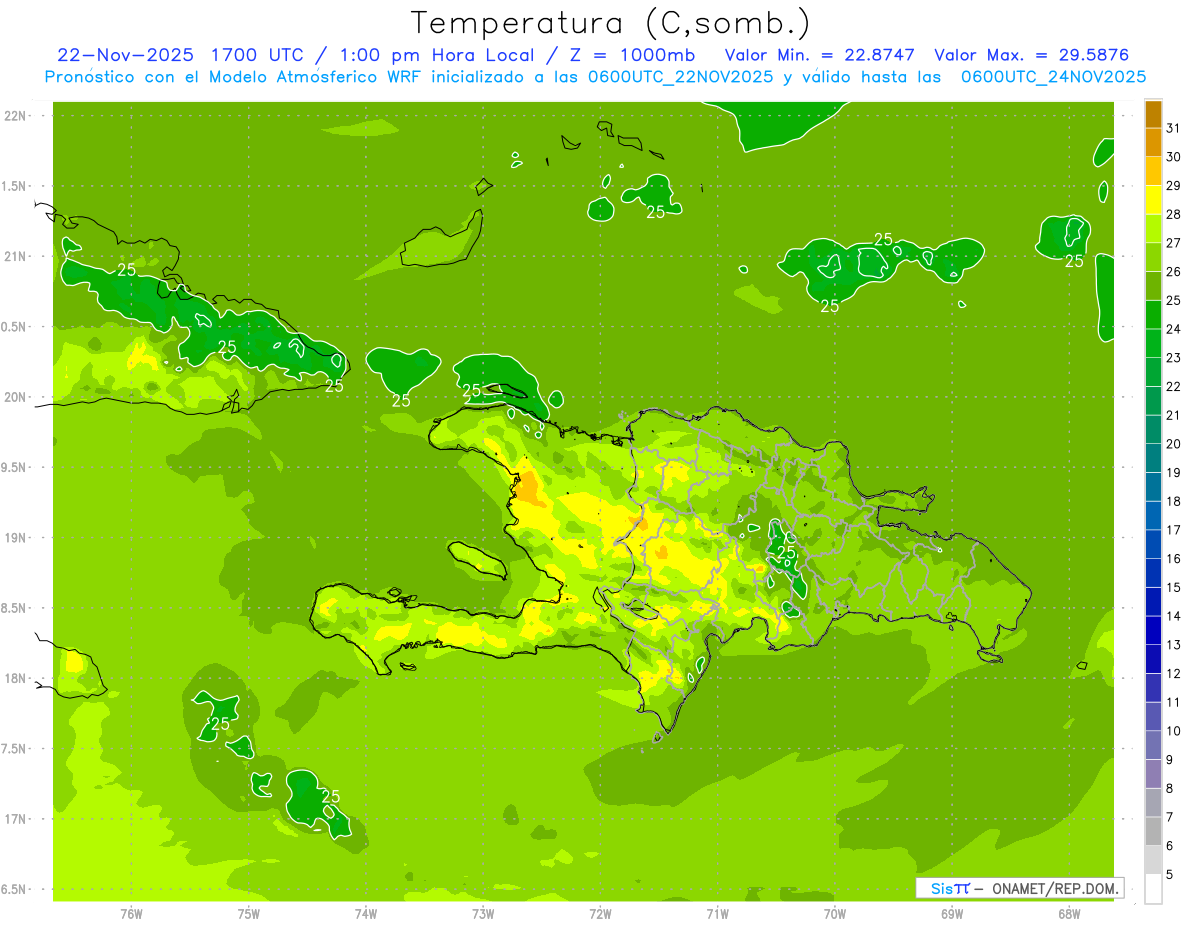Screen dimensions: 1200x927
Task: Click 'Valor Min. = 22.8747' text
Action: (819, 55)
